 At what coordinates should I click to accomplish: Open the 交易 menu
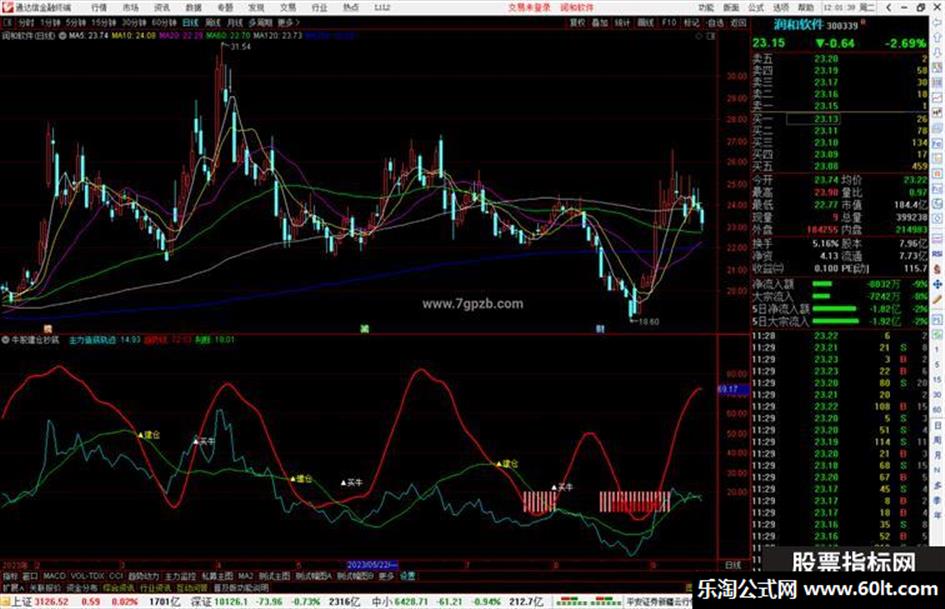click(288, 7)
